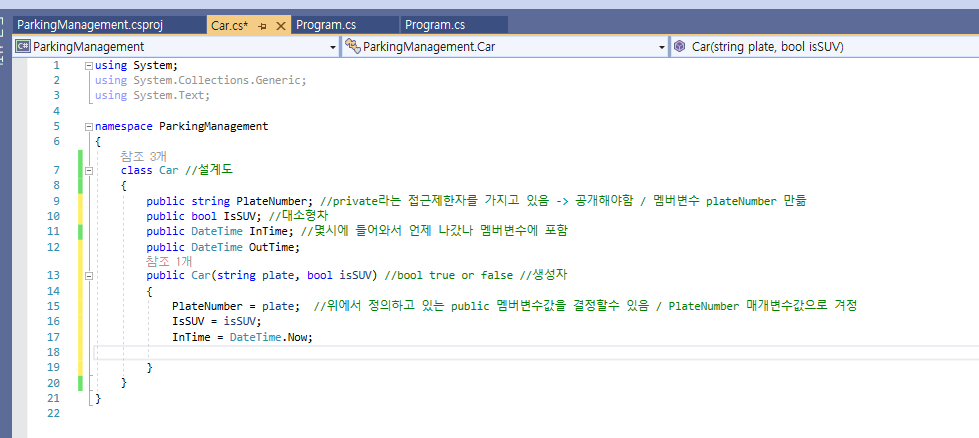Open the '참조 3개' CodeLens link

[143, 157]
